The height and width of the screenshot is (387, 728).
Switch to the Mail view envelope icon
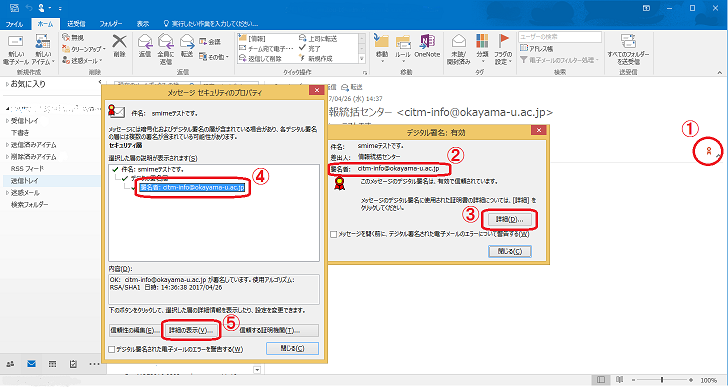31,364
